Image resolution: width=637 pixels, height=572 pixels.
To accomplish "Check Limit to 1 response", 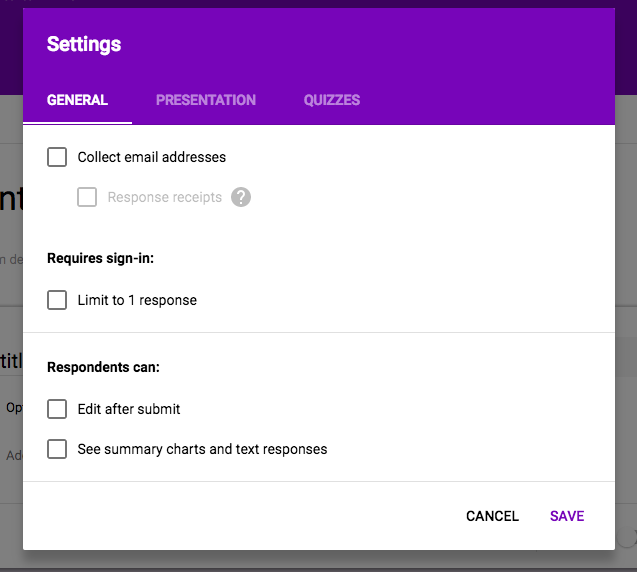I will (57, 300).
